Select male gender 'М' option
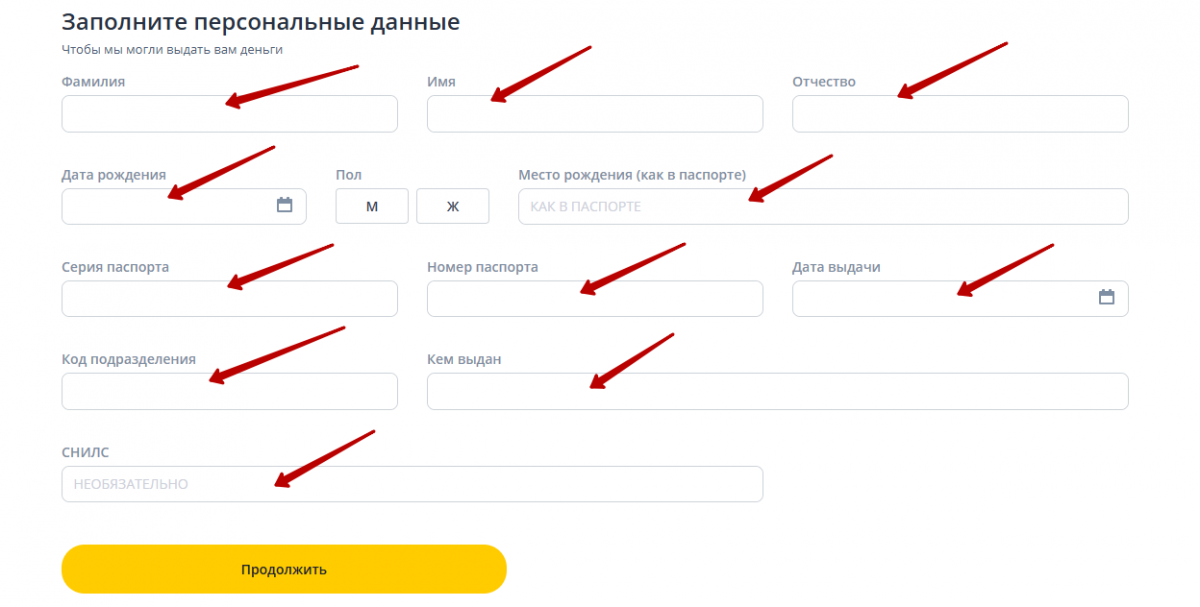1200x607 pixels. [372, 206]
